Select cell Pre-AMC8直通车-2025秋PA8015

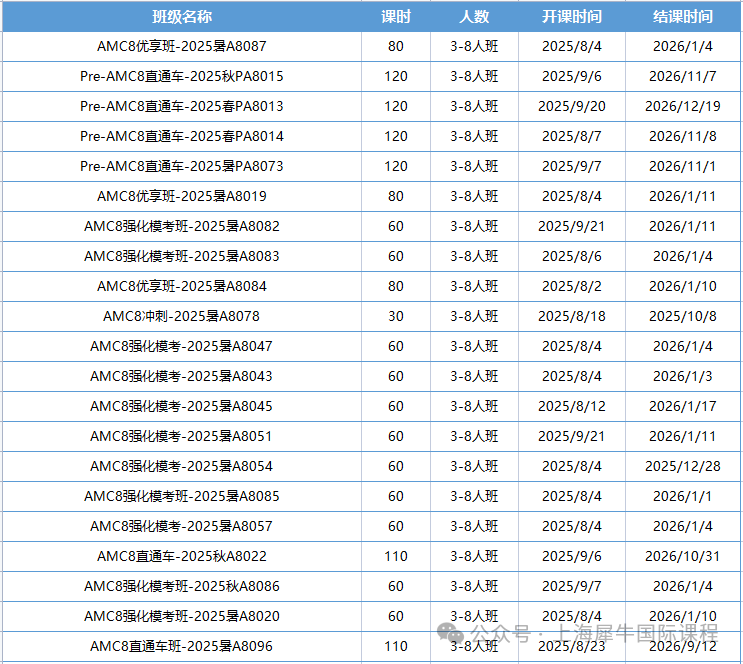182,76
